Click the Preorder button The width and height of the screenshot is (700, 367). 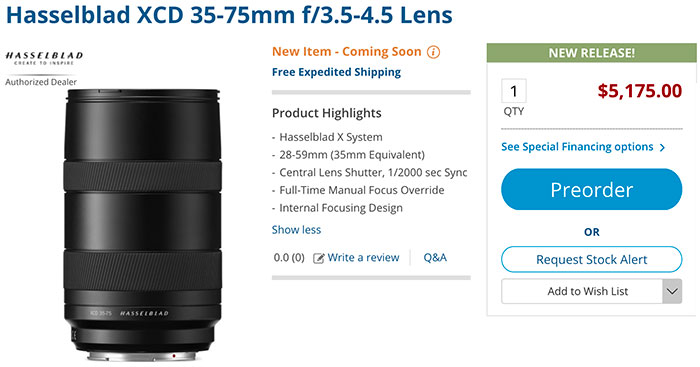pos(592,189)
